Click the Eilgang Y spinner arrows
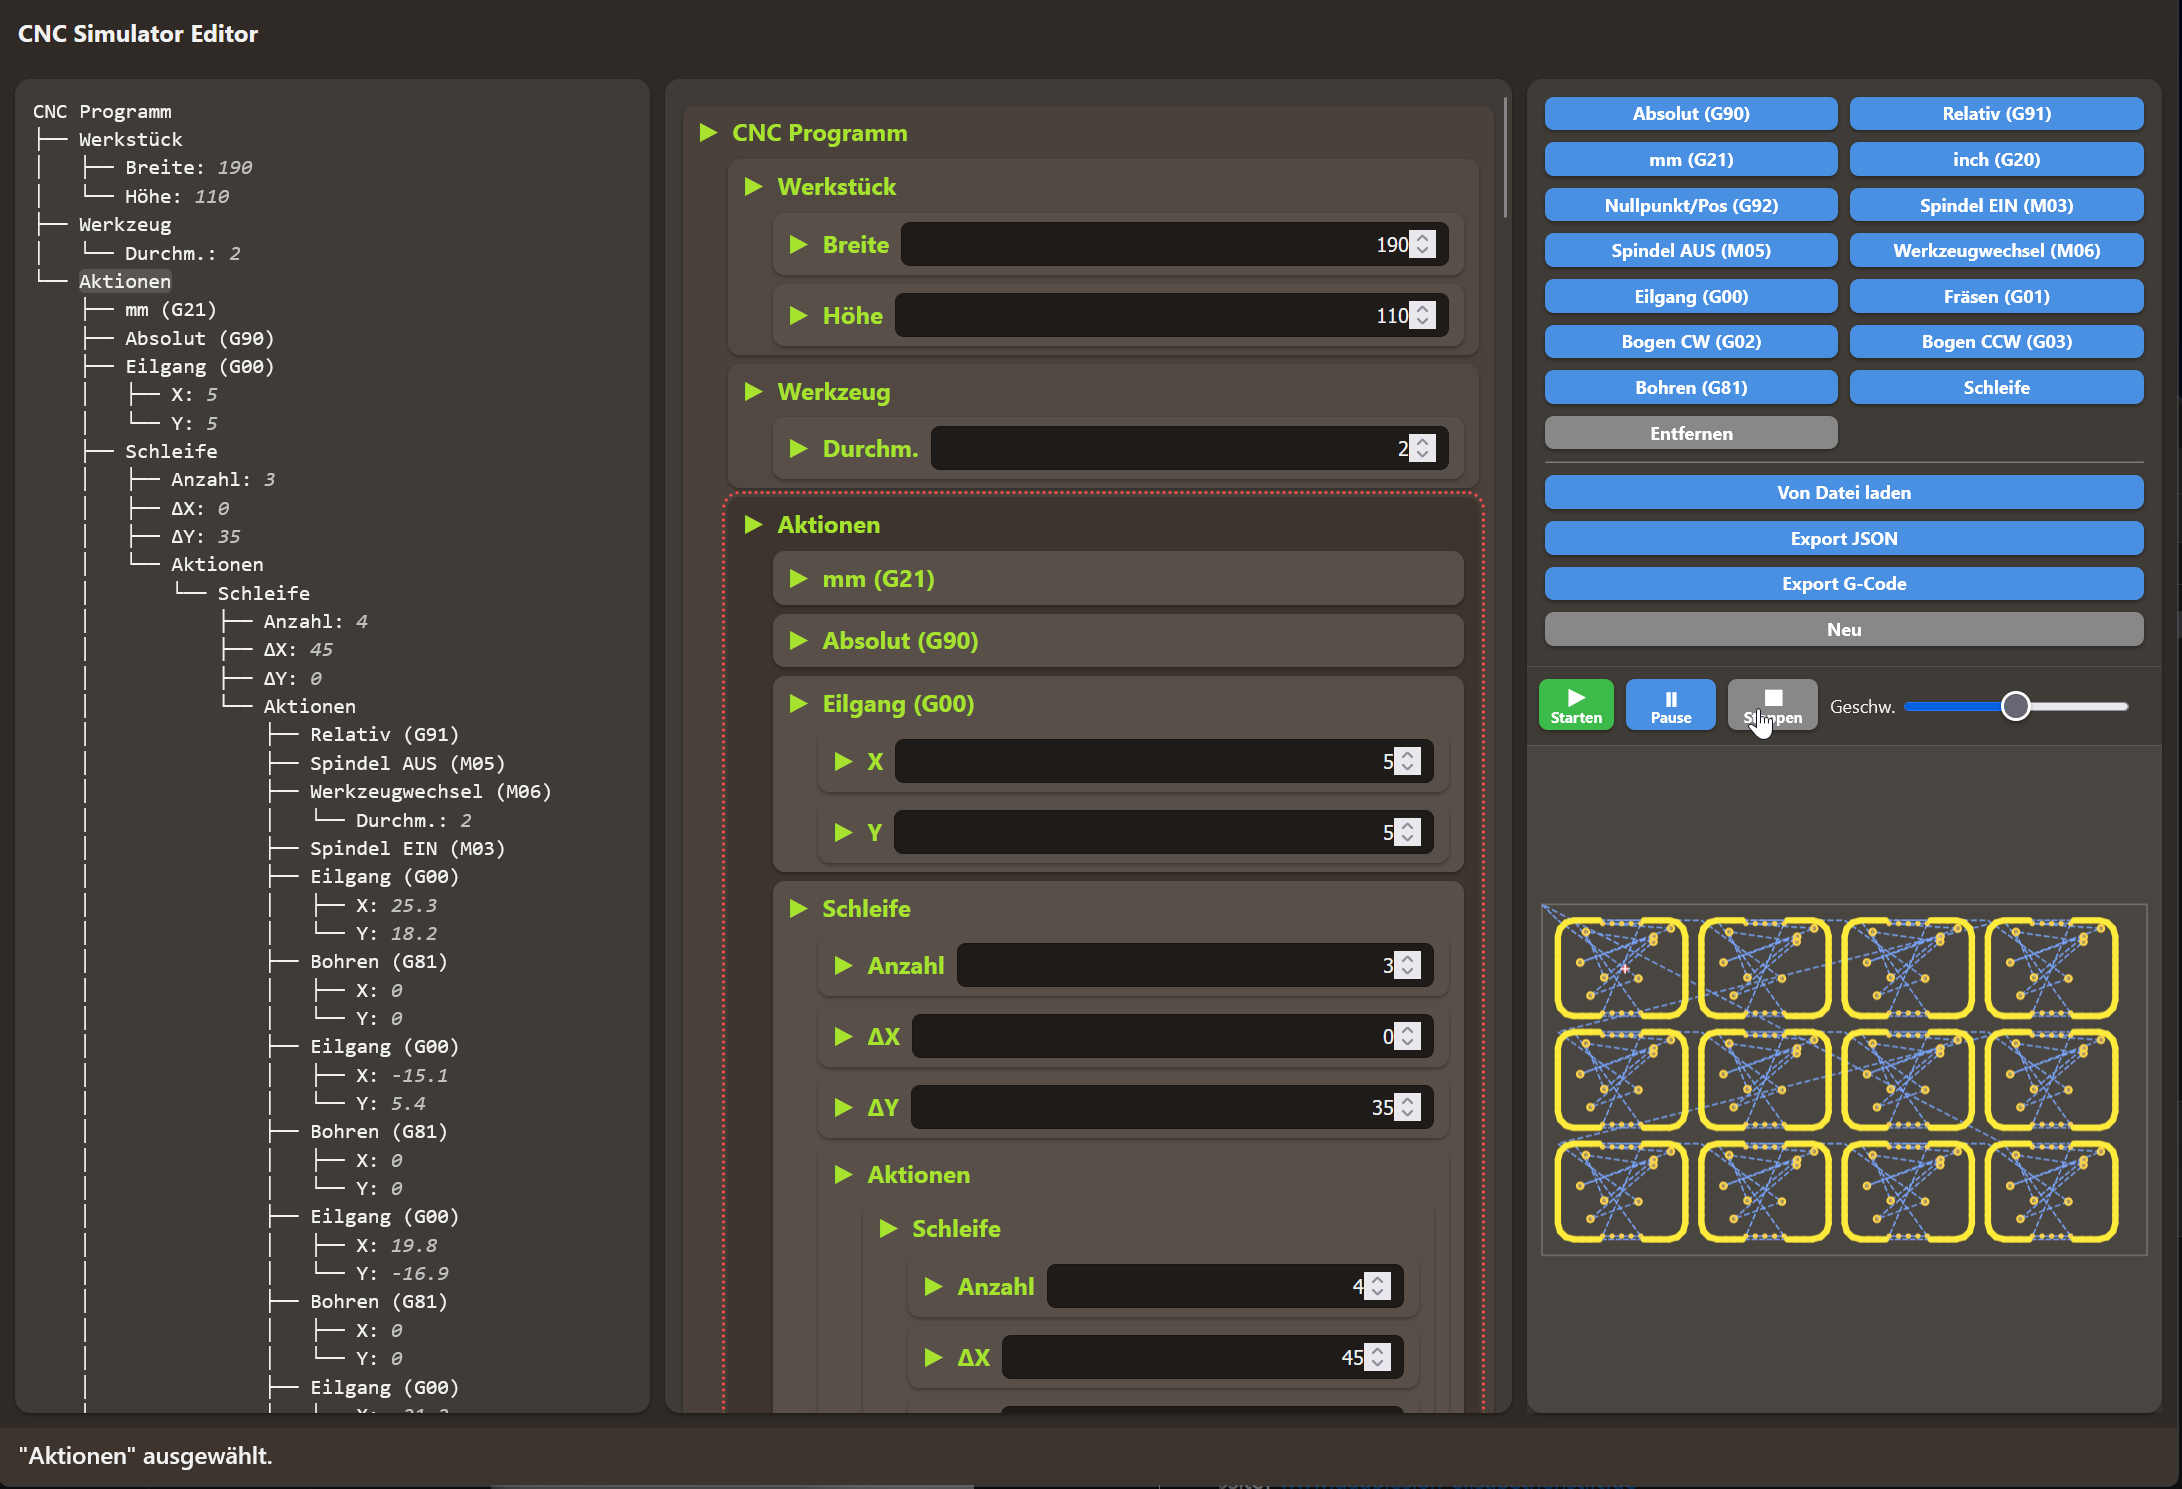Image resolution: width=2182 pixels, height=1489 pixels. (x=1408, y=832)
